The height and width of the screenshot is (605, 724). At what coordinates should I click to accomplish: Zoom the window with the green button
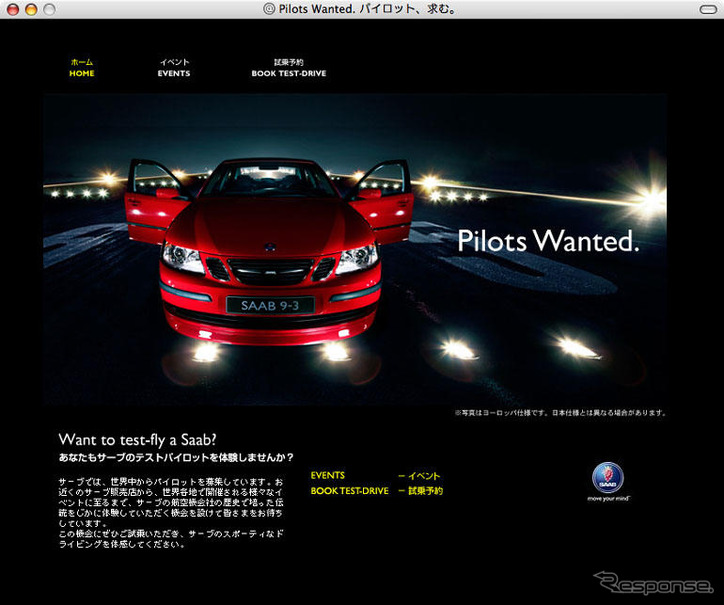tap(49, 8)
